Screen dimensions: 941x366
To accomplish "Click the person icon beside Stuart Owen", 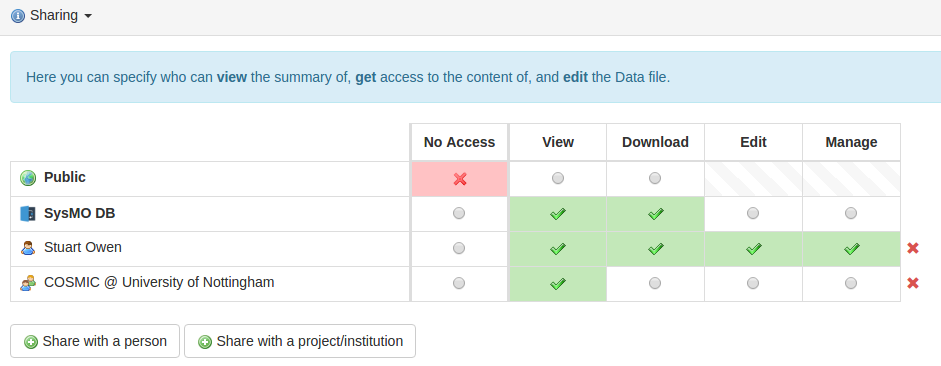I will [x=28, y=248].
